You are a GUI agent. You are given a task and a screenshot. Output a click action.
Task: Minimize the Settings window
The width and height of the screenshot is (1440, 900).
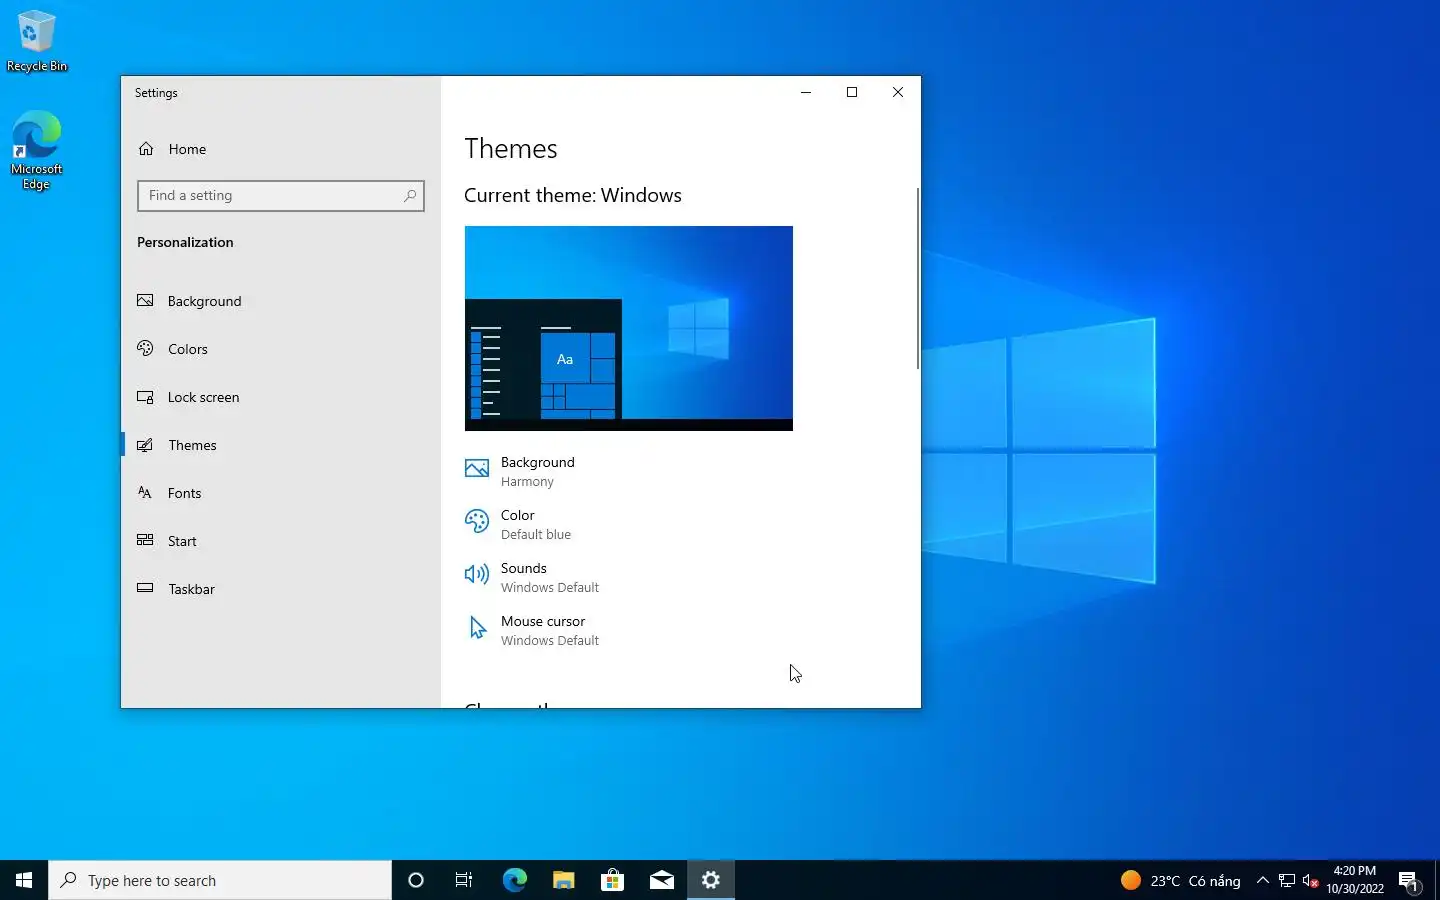[806, 92]
